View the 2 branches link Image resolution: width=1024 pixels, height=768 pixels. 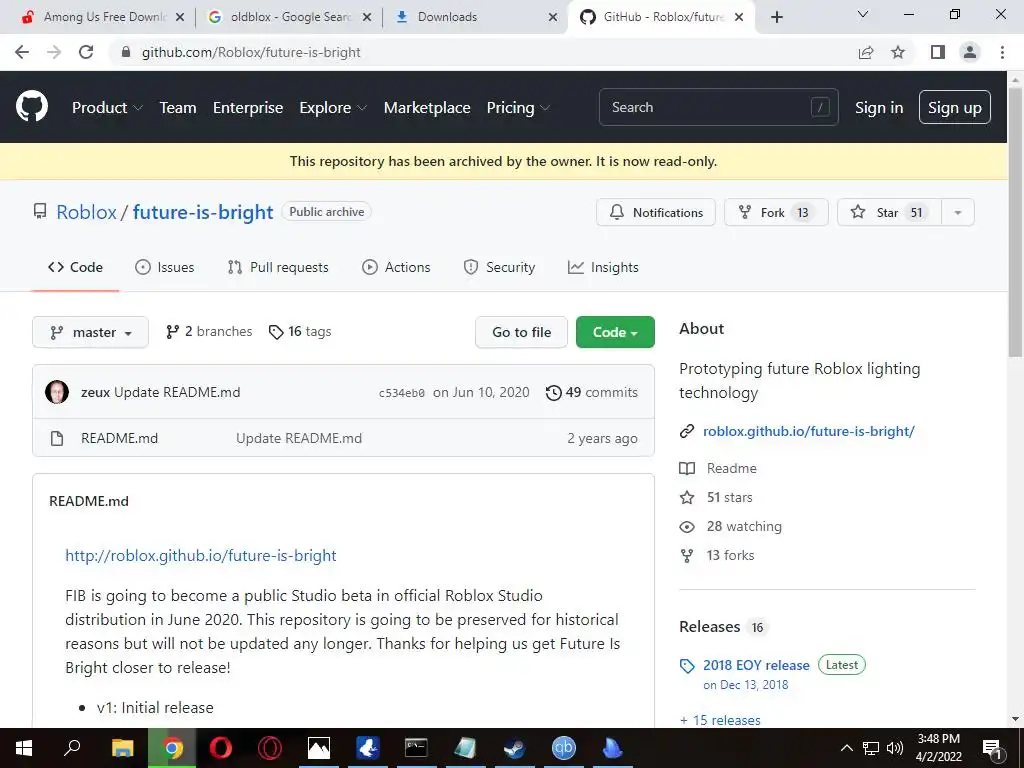[x=209, y=332]
